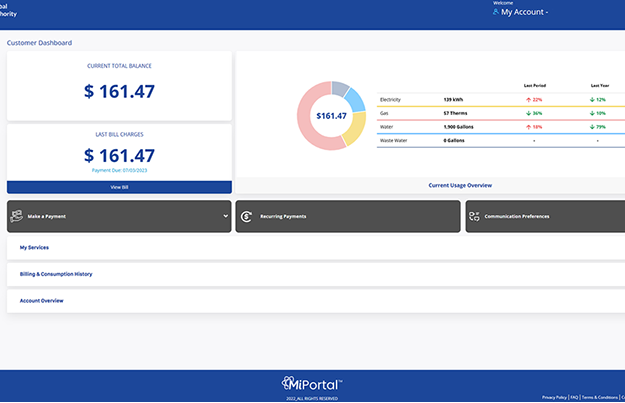Open the FAQ footer link
625x403 pixels.
tap(574, 397)
